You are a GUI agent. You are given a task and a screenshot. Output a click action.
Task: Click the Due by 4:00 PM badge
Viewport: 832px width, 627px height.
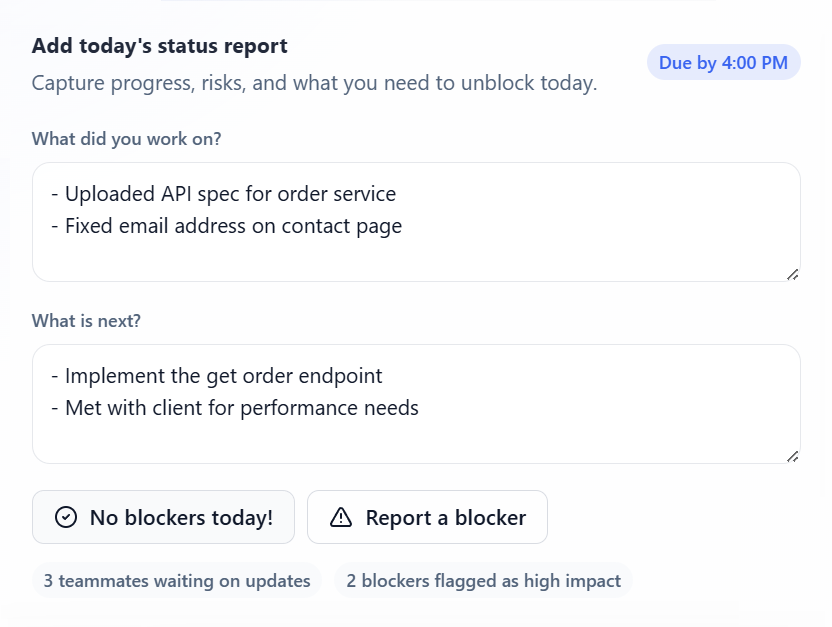[x=723, y=62]
